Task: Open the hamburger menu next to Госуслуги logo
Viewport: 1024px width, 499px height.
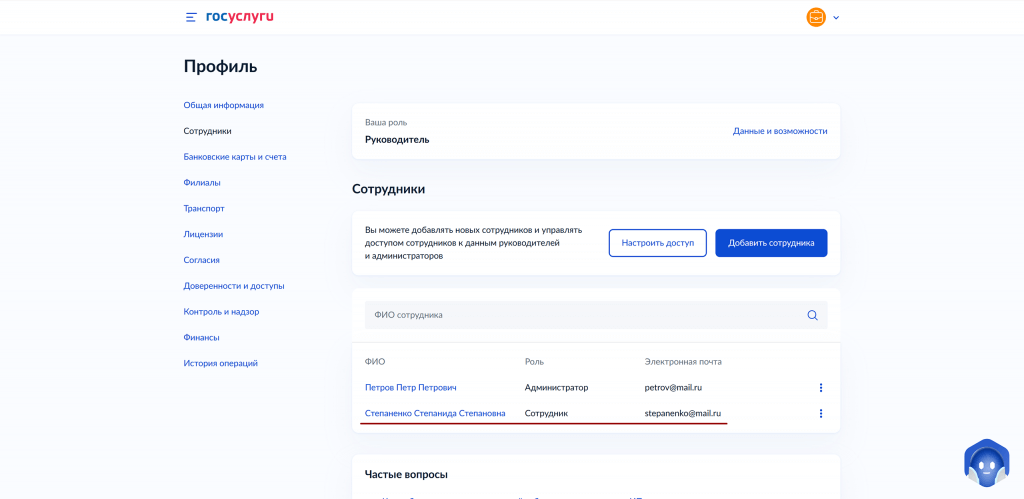Action: (191, 17)
